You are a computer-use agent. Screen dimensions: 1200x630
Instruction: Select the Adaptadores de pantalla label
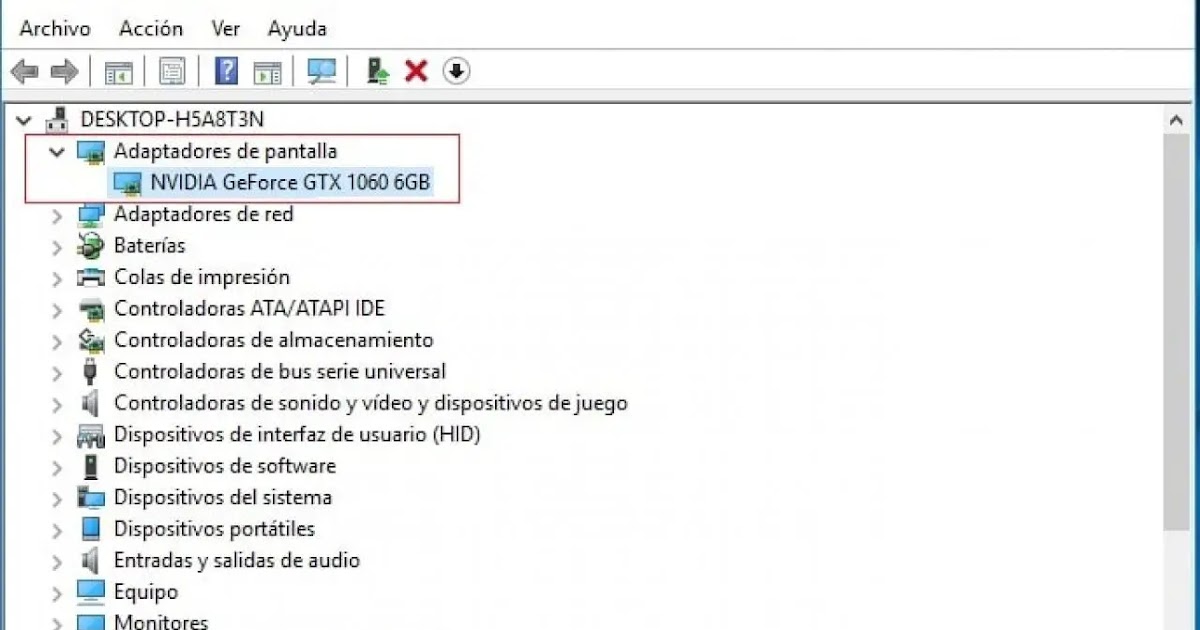[226, 151]
